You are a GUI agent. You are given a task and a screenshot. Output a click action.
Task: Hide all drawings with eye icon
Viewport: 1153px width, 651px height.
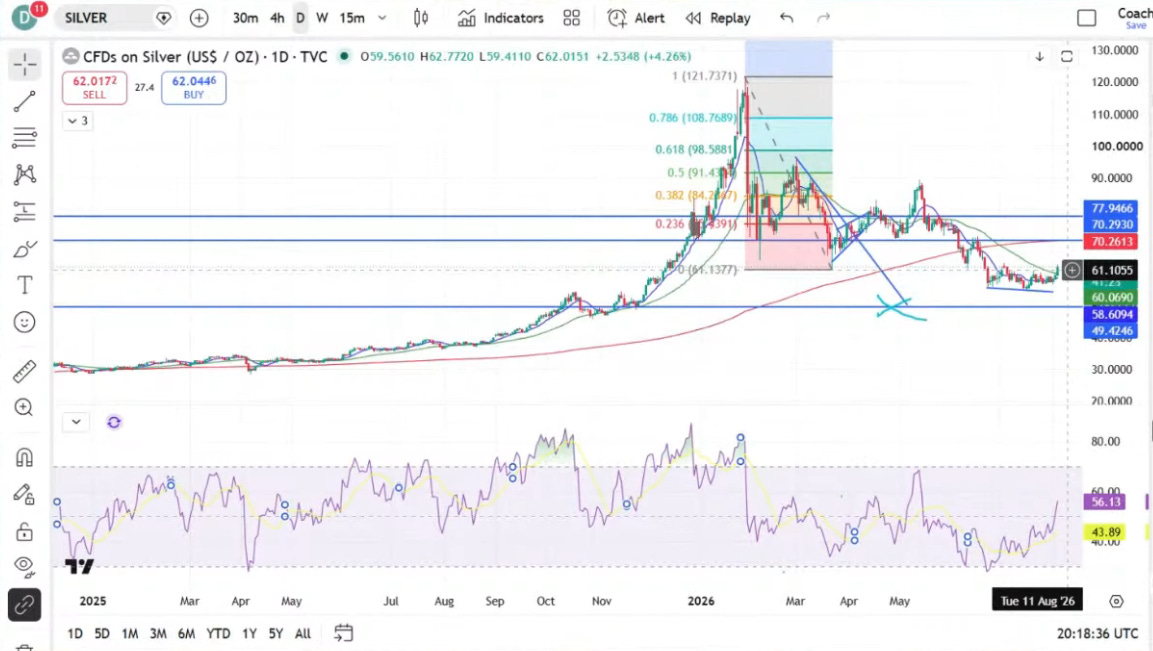(x=24, y=566)
